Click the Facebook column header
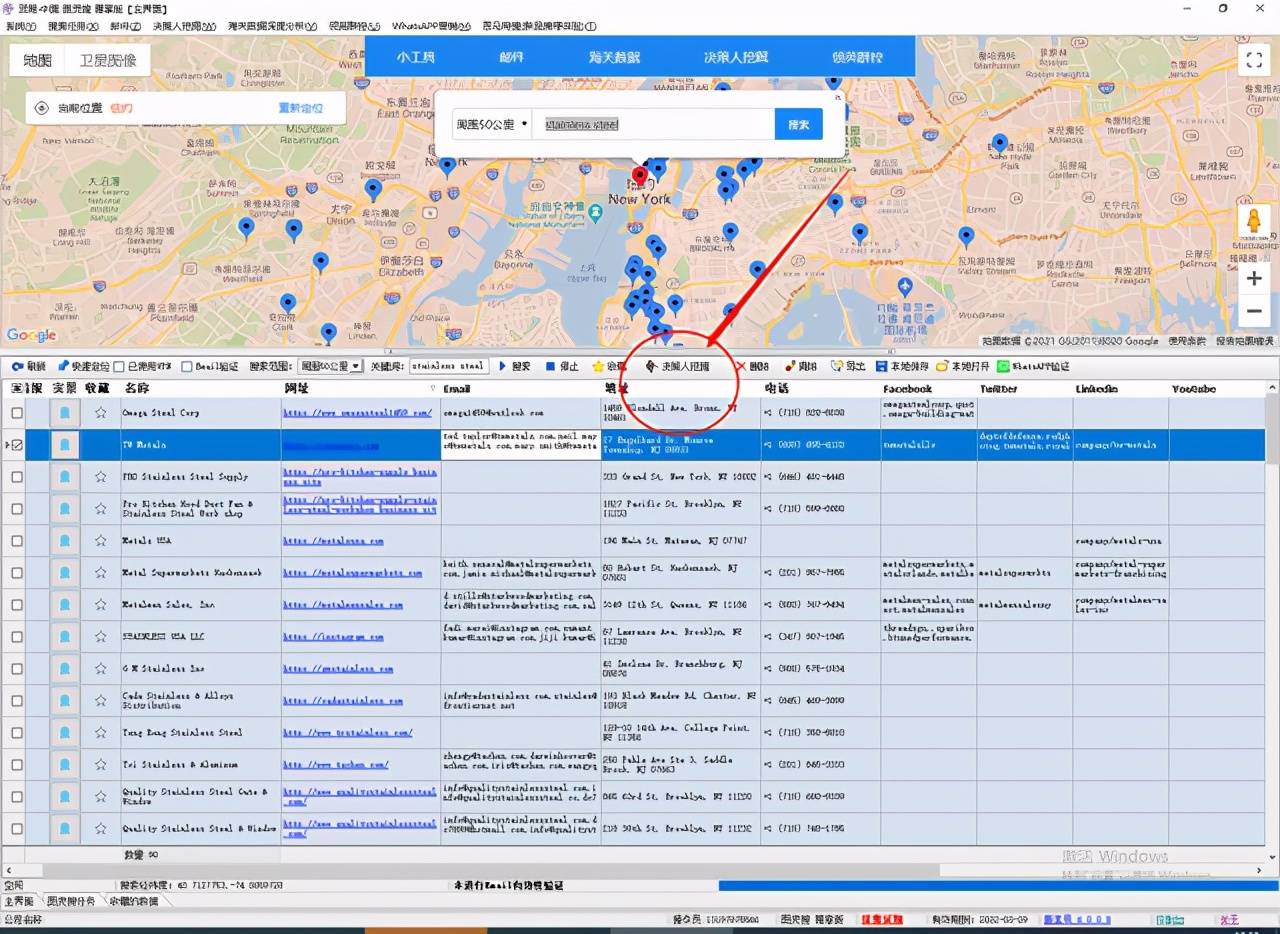 pyautogui.click(x=928, y=389)
